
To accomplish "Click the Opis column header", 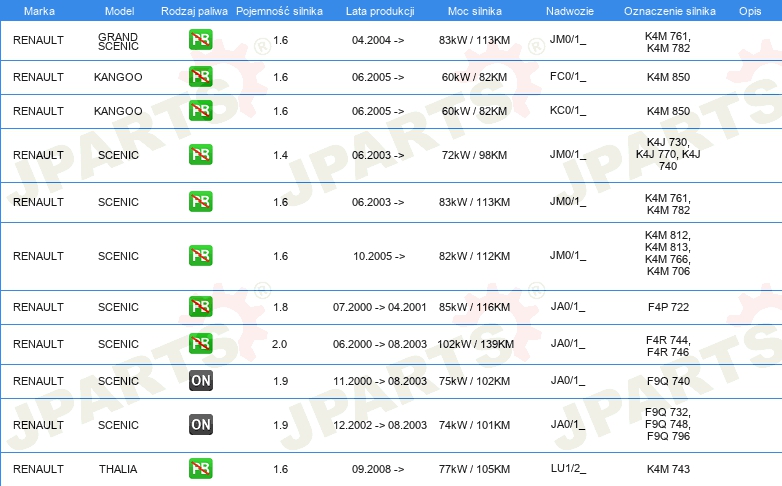I will point(750,11).
